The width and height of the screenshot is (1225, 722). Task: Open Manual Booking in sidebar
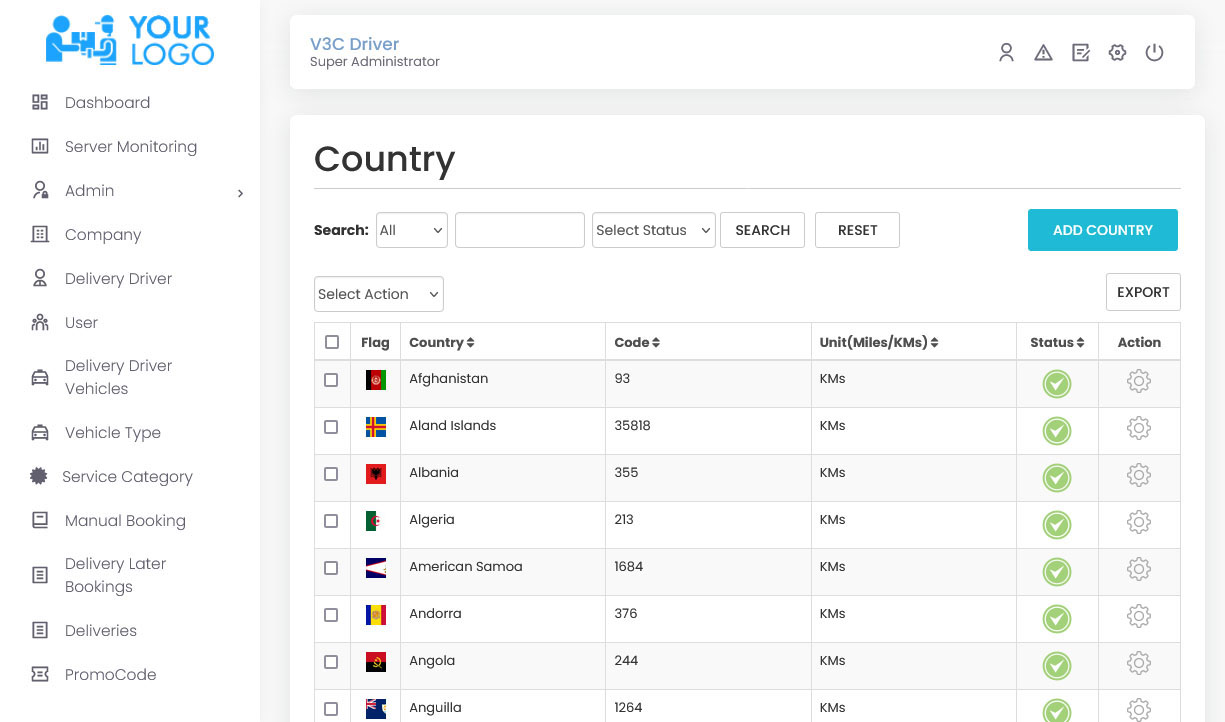click(125, 520)
